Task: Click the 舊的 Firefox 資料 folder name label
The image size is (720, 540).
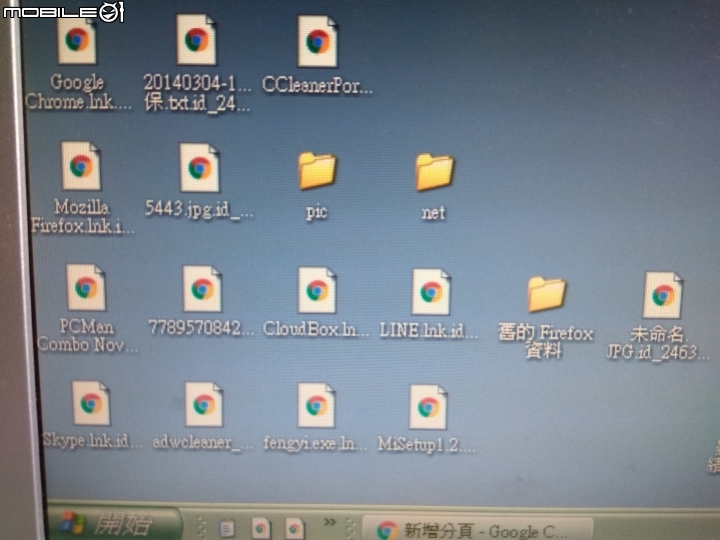Action: pyautogui.click(x=546, y=342)
